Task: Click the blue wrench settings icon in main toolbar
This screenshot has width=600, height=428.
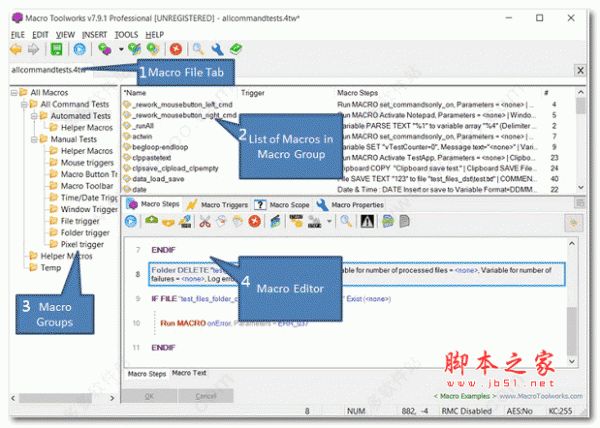Action: click(x=217, y=49)
